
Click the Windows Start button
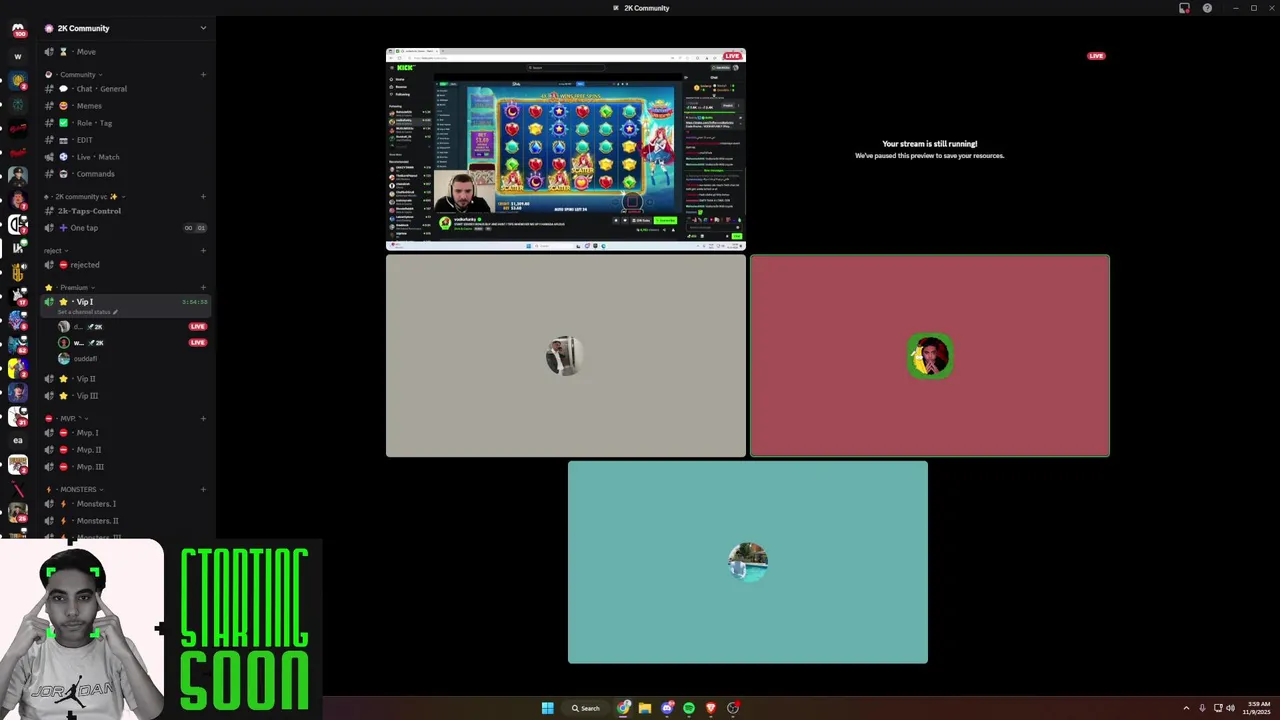547,708
